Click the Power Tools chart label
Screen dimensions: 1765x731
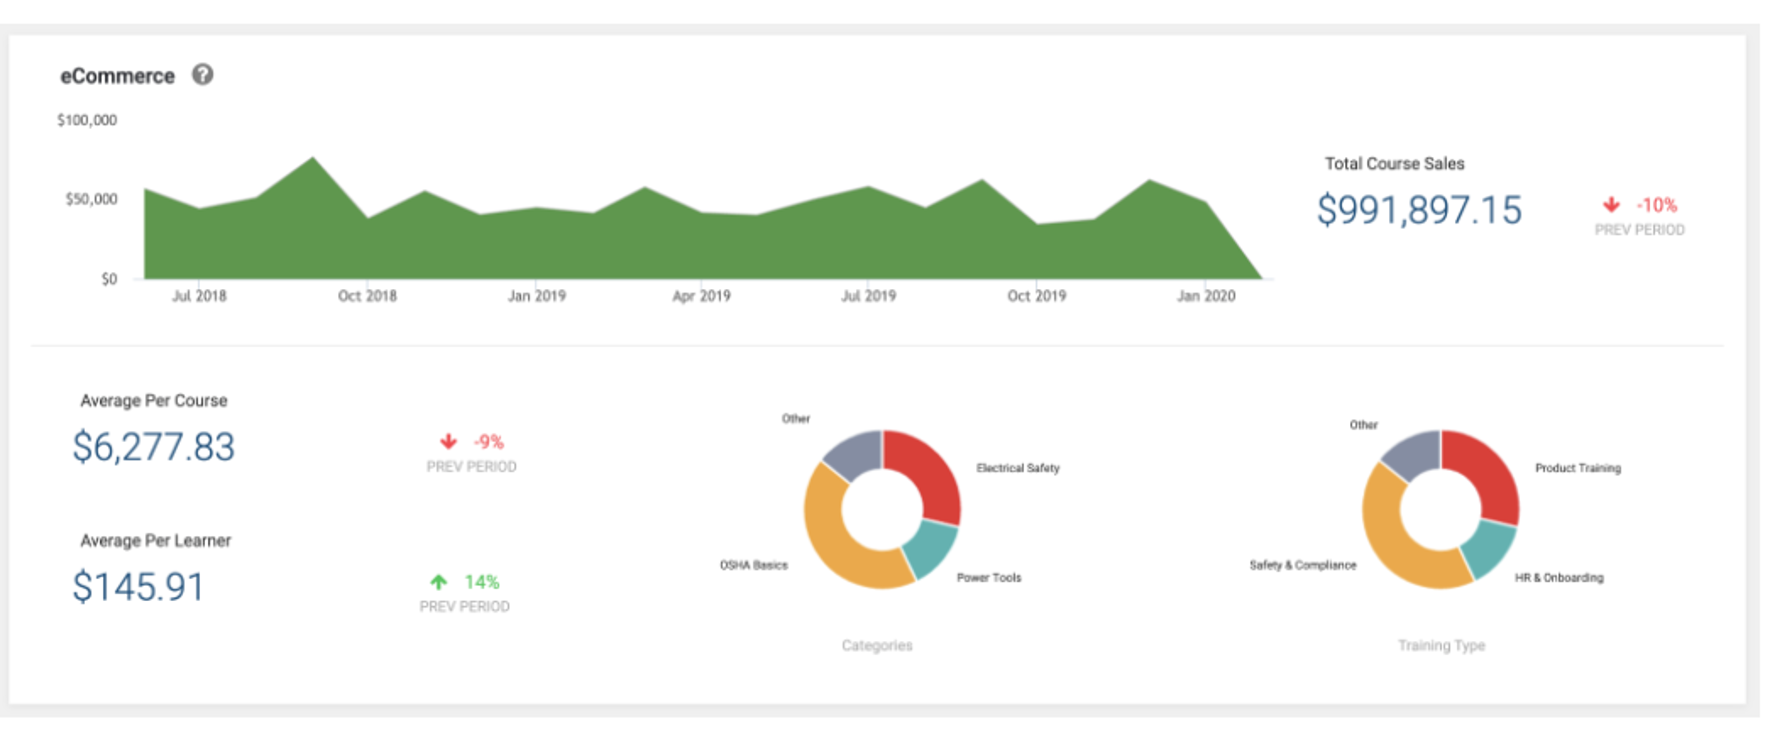click(x=989, y=578)
